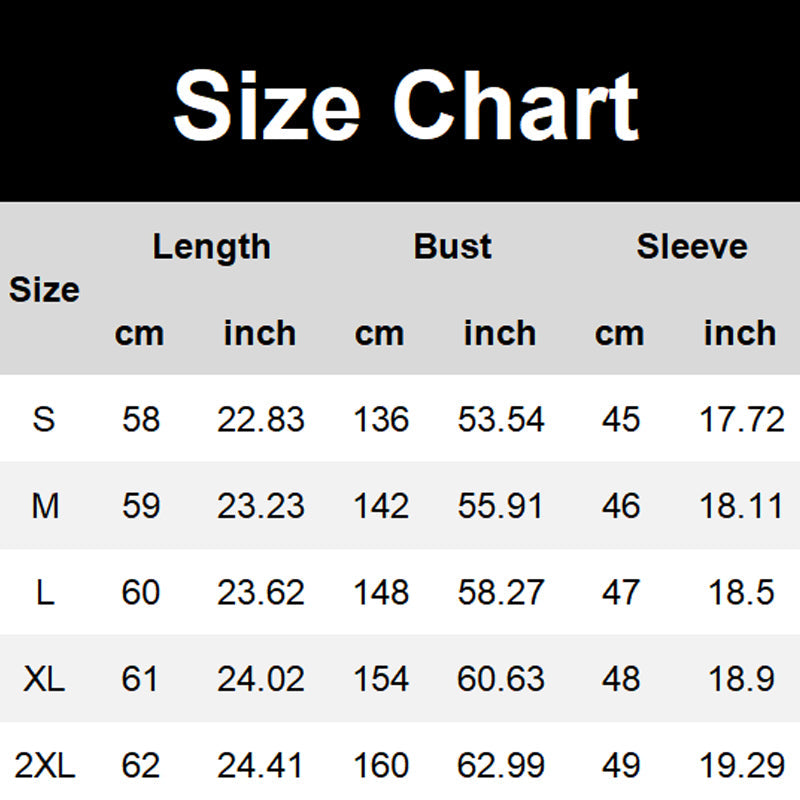Click the 61 cm length value
The height and width of the screenshot is (800, 800).
140,680
